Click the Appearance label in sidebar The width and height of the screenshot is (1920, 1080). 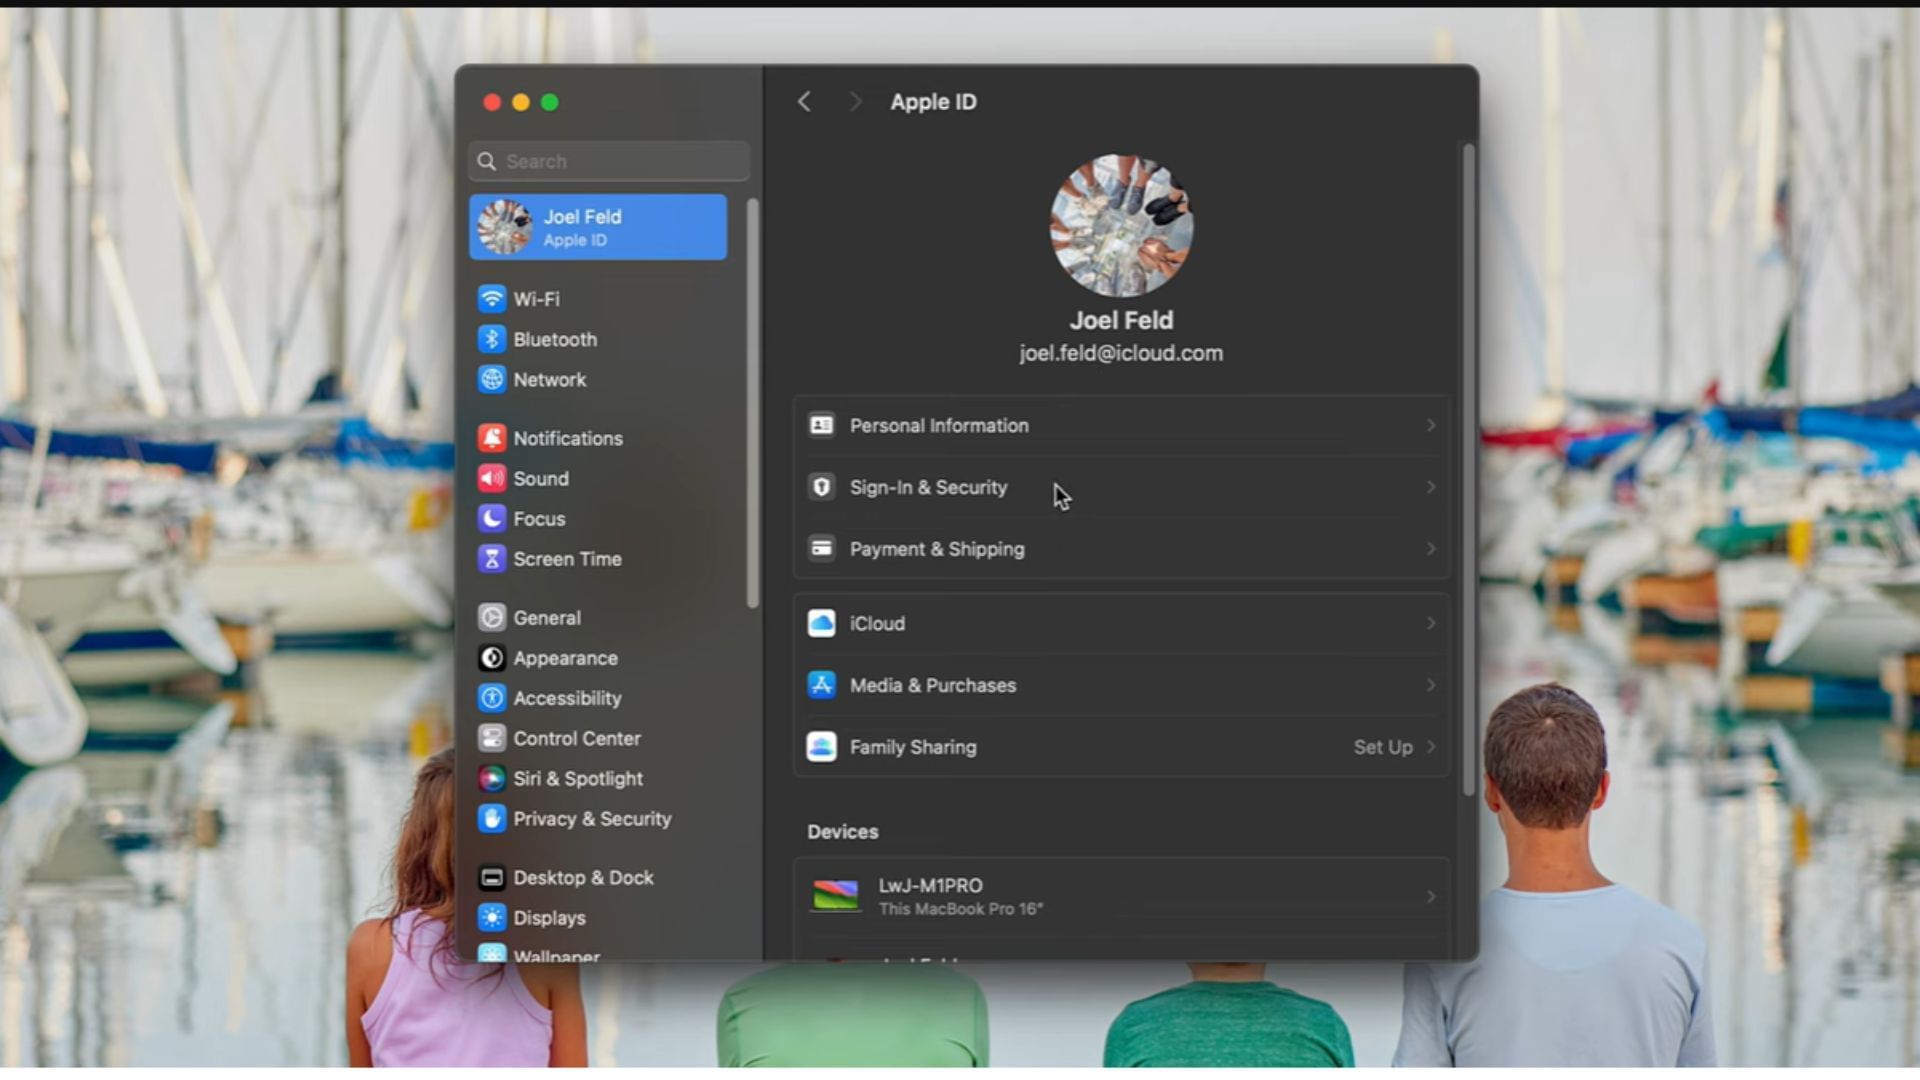click(x=565, y=658)
